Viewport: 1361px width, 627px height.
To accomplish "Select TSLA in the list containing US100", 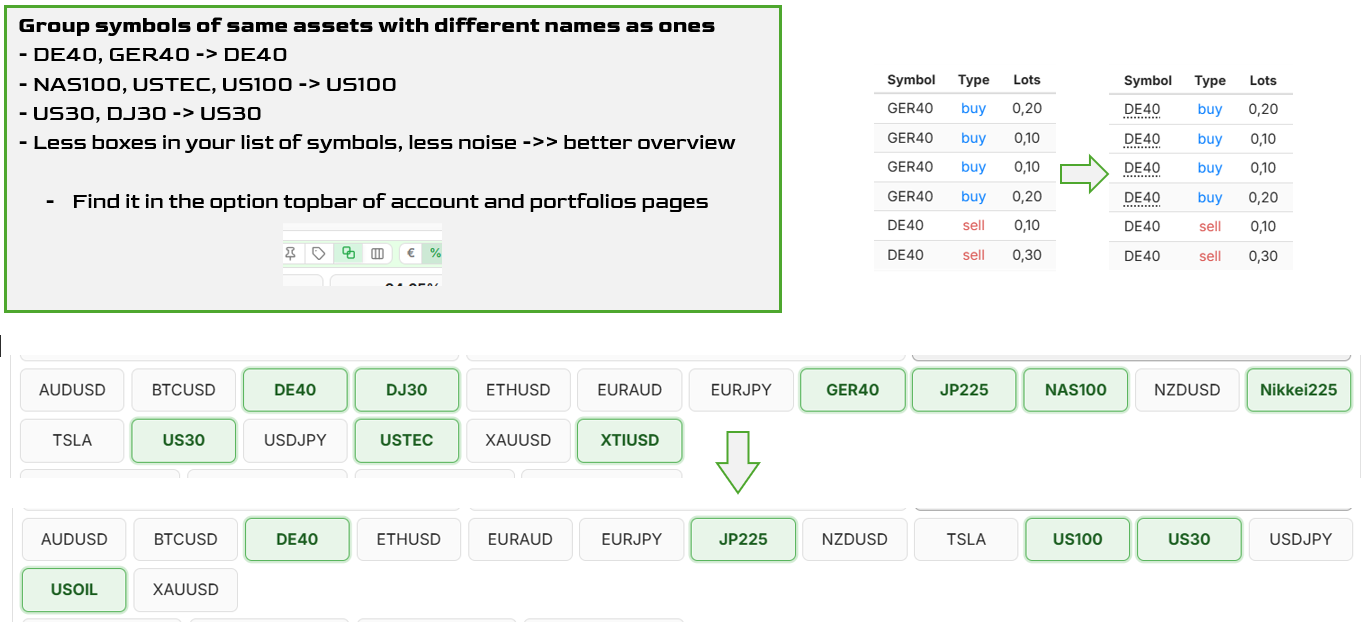I will [x=966, y=539].
